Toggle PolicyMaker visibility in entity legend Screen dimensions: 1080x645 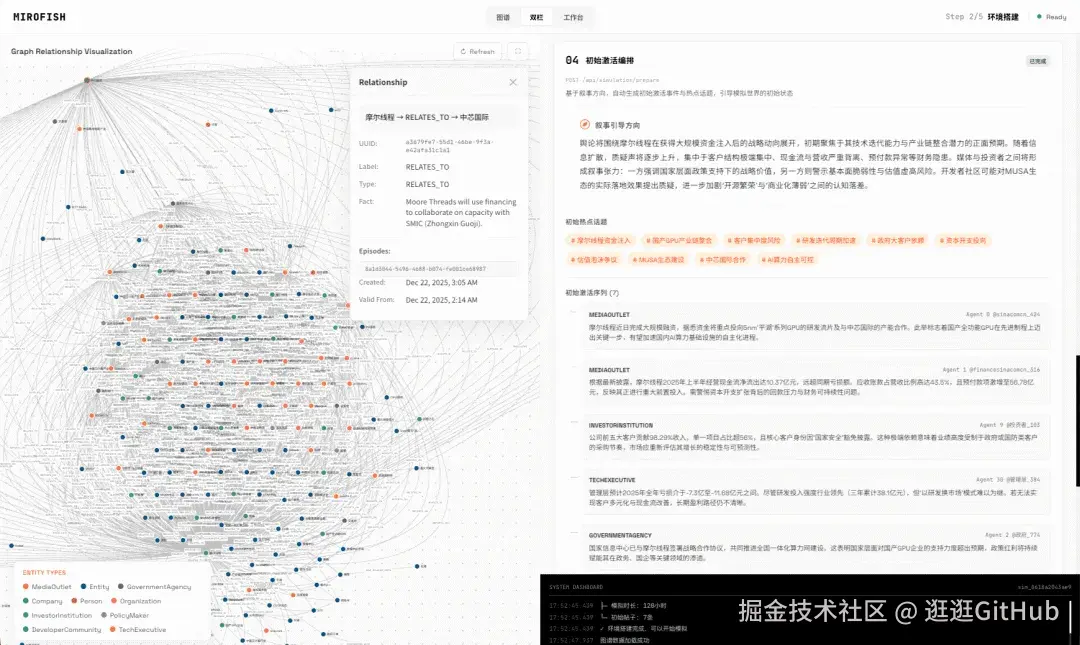[x=104, y=616]
